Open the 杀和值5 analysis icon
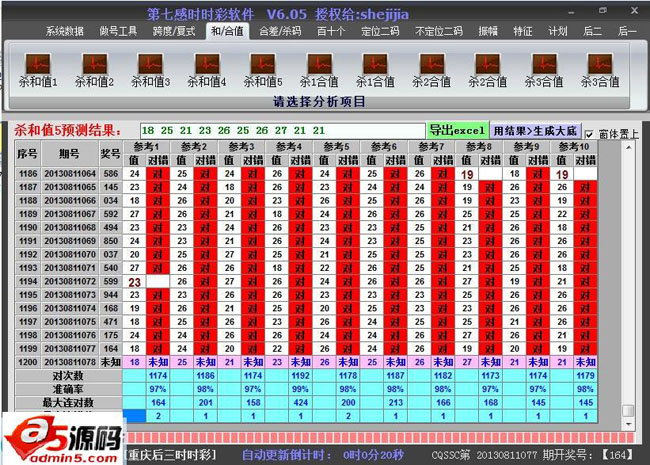 pyautogui.click(x=263, y=70)
